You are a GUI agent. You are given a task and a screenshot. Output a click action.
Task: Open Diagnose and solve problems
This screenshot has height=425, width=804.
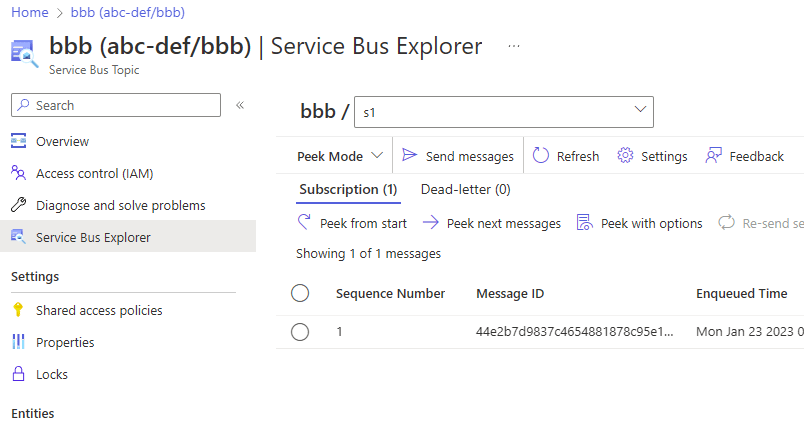coord(120,206)
